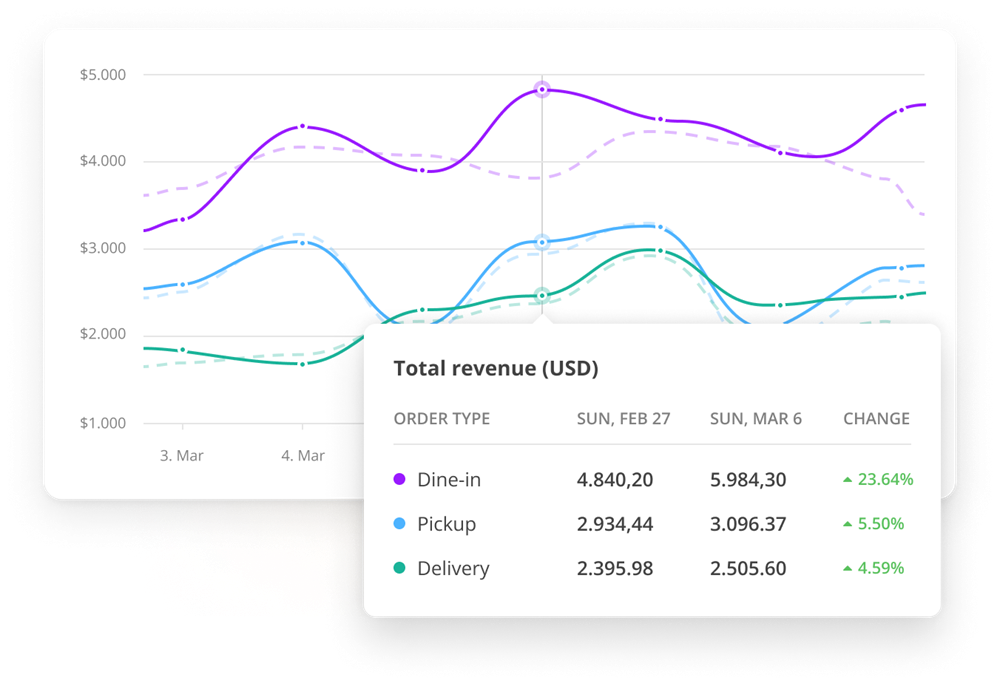Click the CHANGE column header
Viewport: 1000px width, 683px height.
click(876, 419)
